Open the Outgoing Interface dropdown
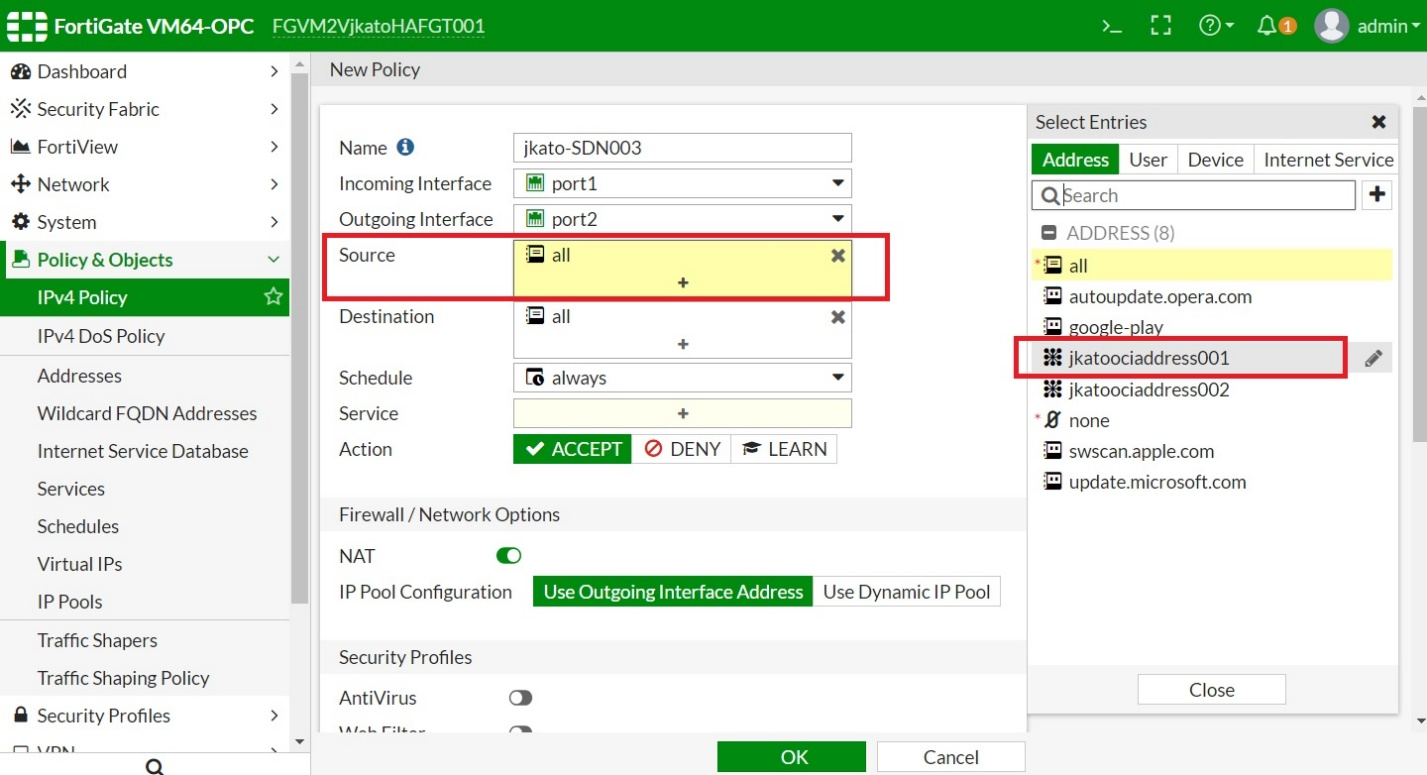The width and height of the screenshot is (1427, 775). [838, 218]
